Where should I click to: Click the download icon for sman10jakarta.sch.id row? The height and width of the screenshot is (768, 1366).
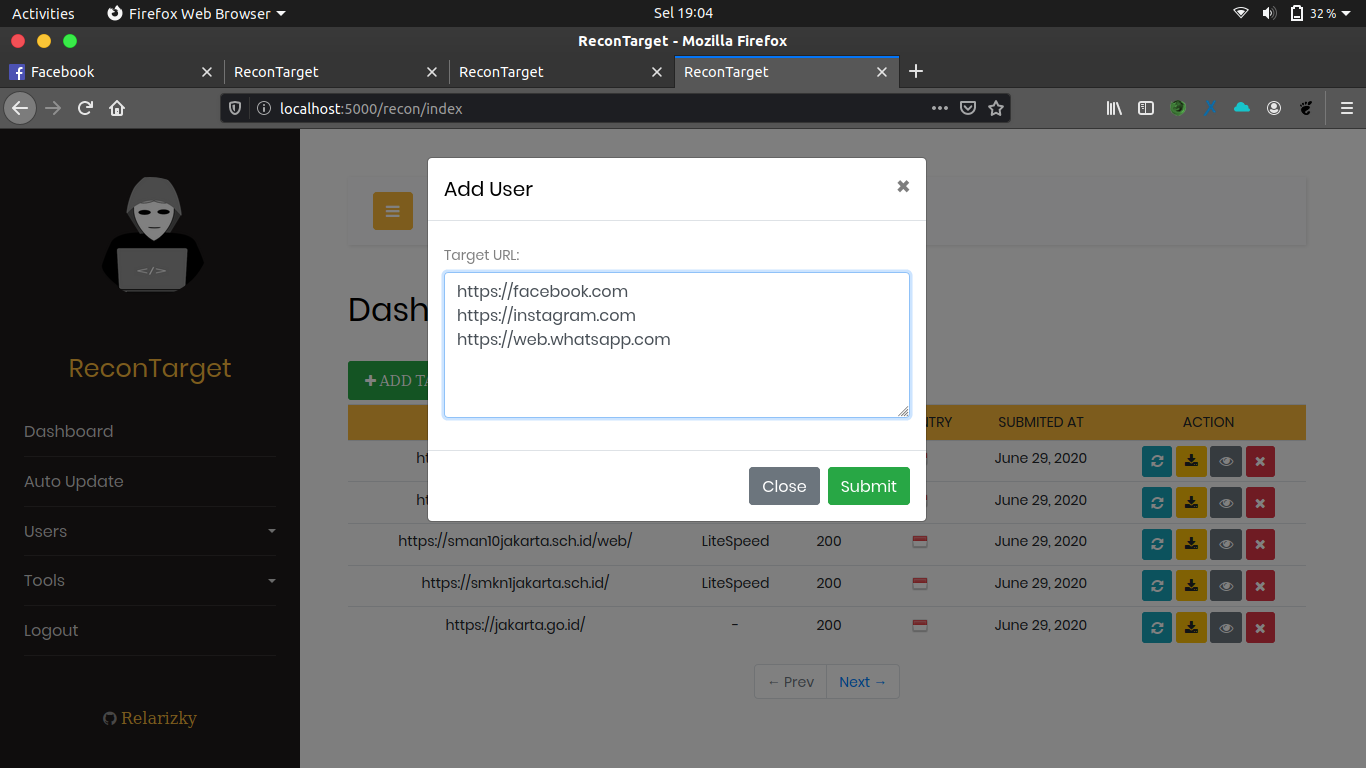pos(1191,545)
